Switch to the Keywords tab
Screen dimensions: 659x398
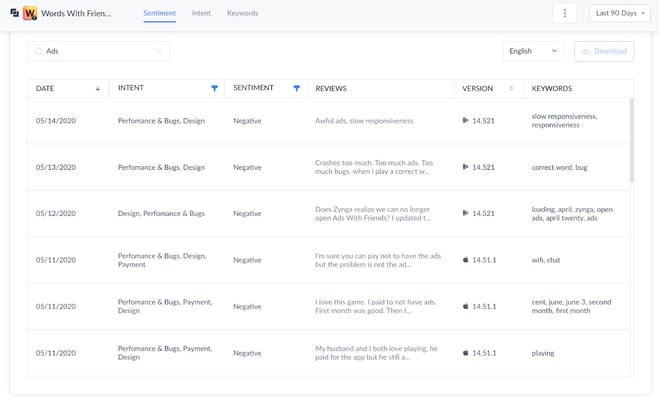tap(243, 13)
